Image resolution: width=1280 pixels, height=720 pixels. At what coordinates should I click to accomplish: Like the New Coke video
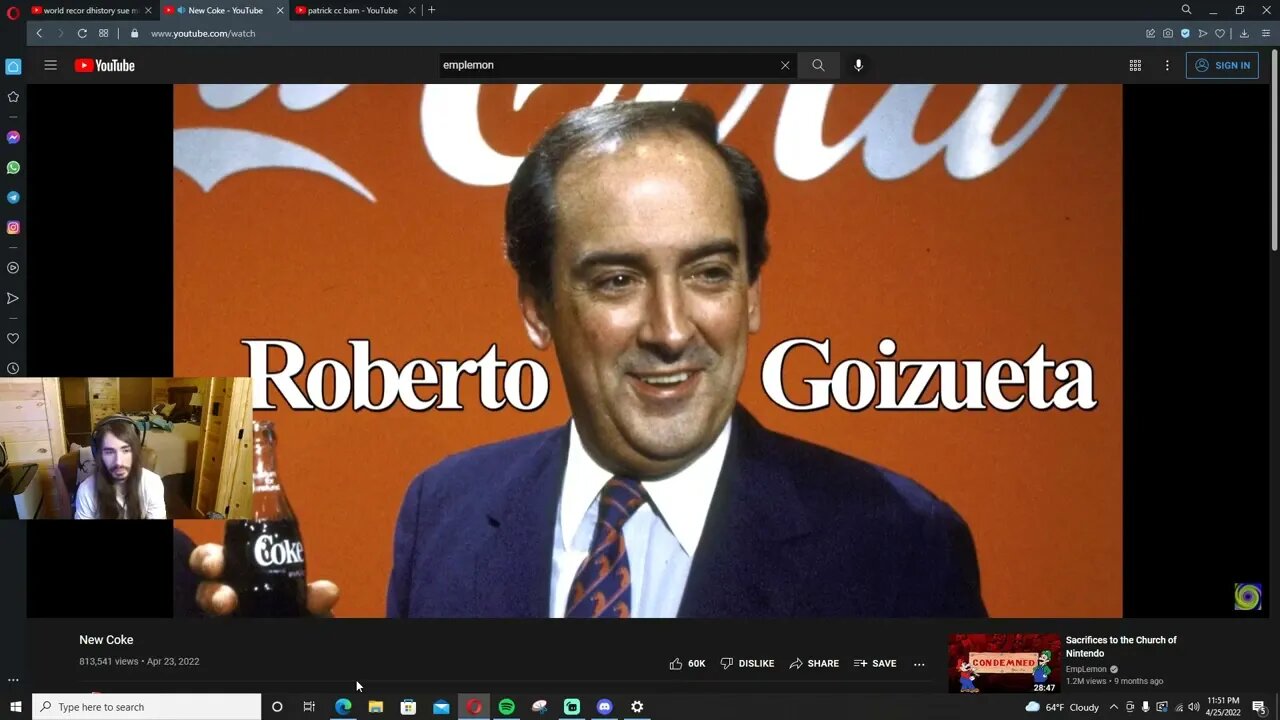click(687, 663)
